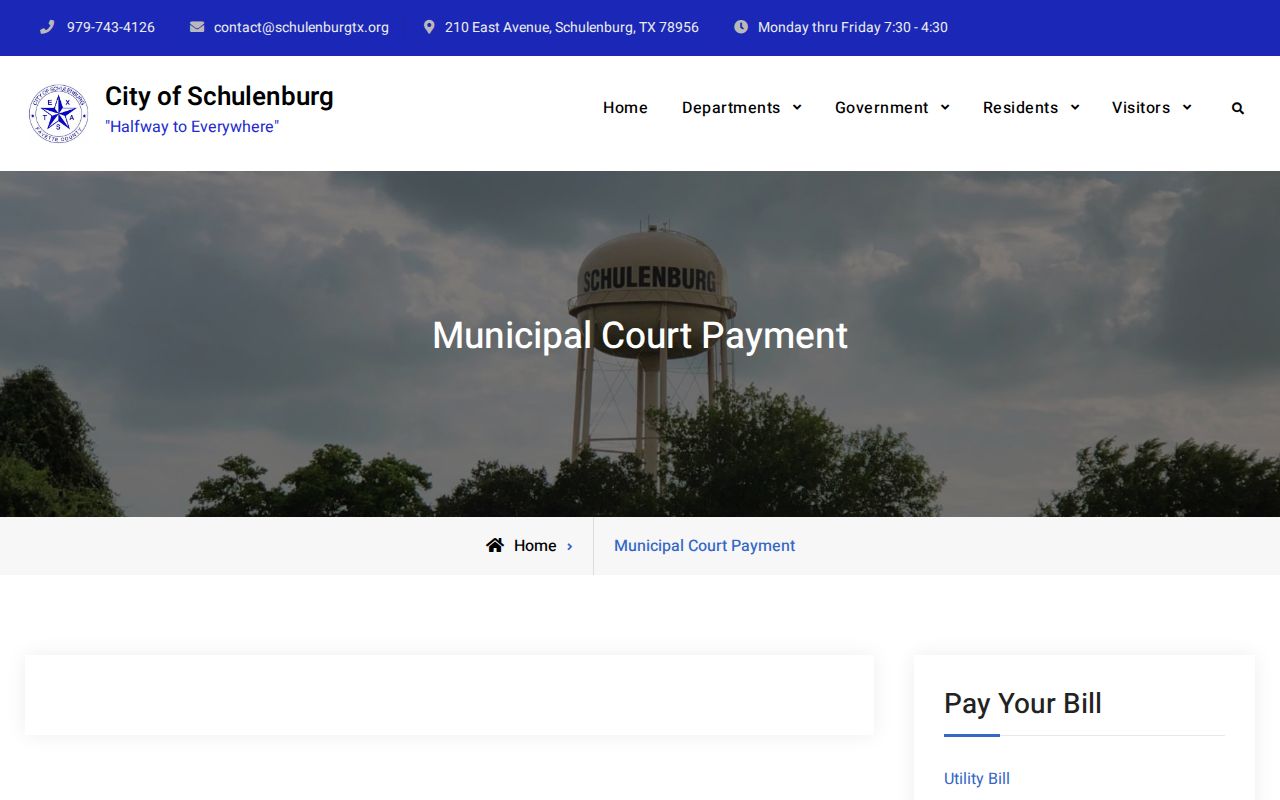
Task: Click the house icon in breadcrumb
Action: [495, 545]
